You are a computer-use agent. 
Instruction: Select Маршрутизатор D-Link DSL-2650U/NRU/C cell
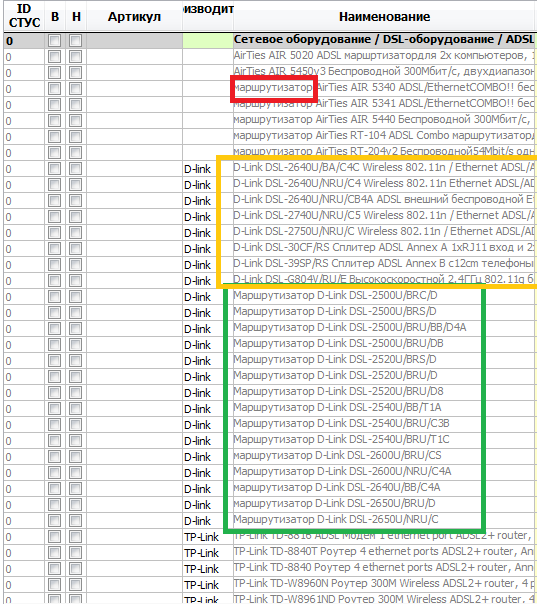coord(384,520)
